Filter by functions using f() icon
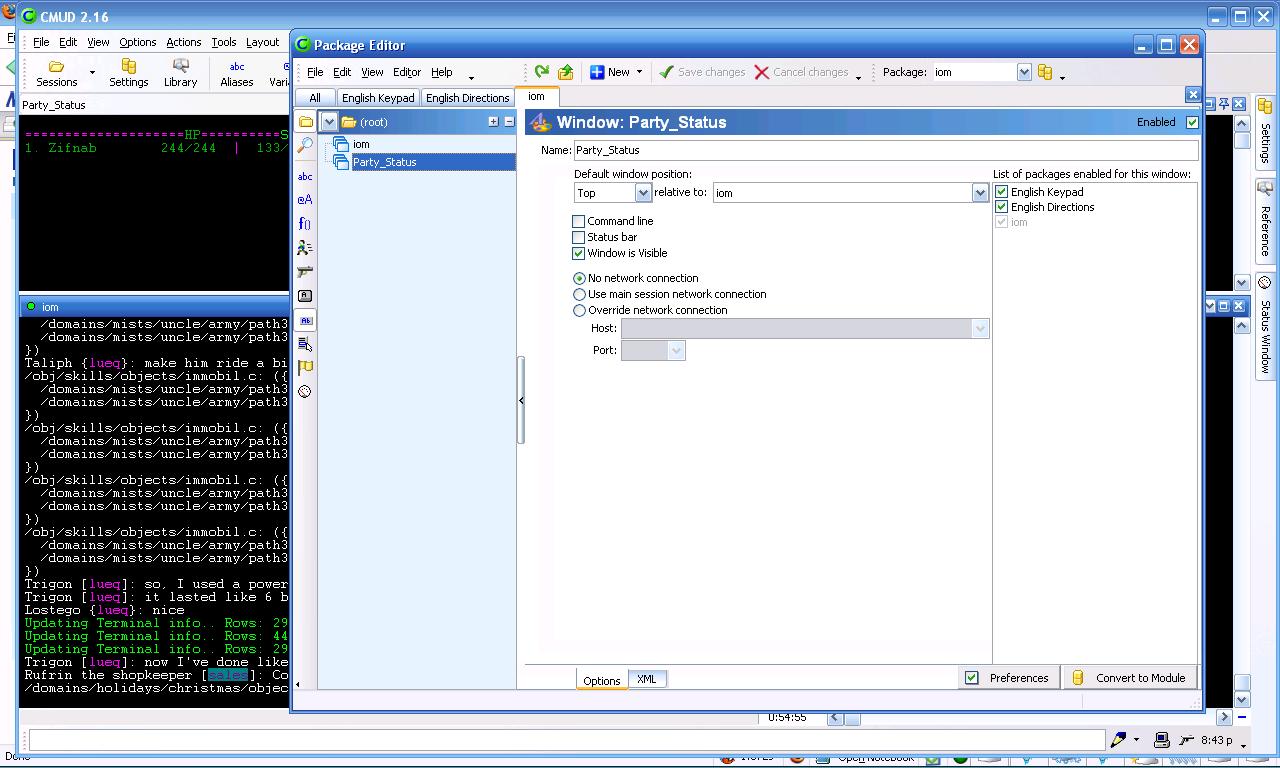 (x=305, y=223)
